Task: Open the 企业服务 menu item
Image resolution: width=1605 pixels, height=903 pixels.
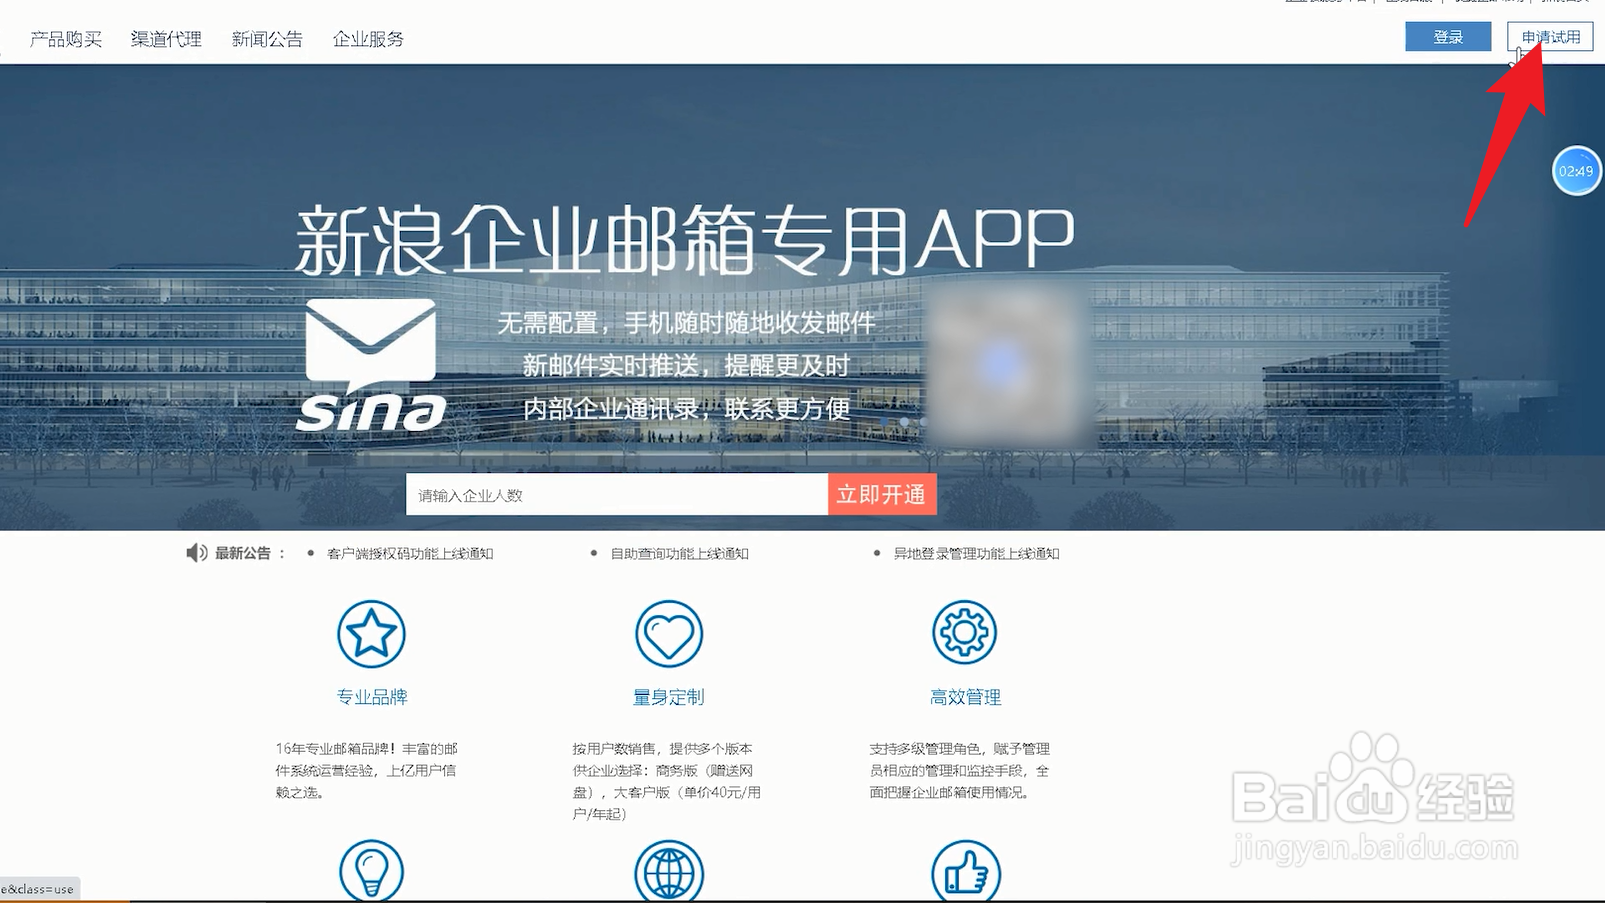Action: 368,39
